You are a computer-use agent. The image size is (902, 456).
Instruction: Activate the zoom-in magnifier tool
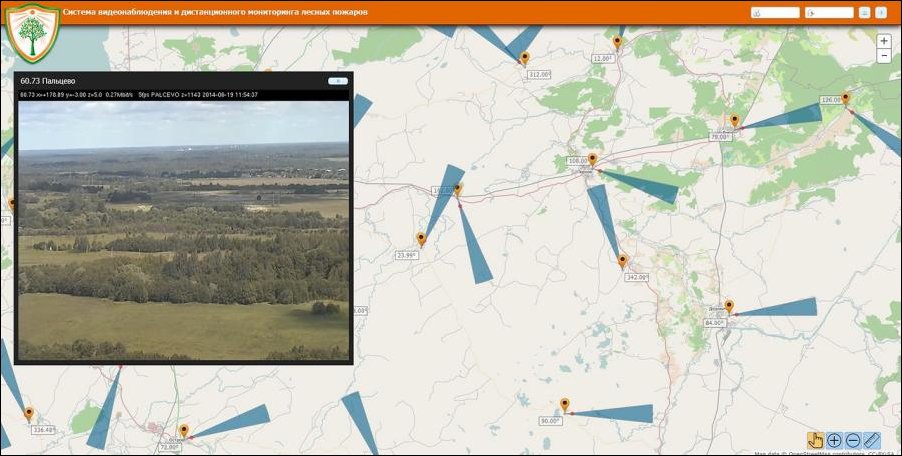834,439
